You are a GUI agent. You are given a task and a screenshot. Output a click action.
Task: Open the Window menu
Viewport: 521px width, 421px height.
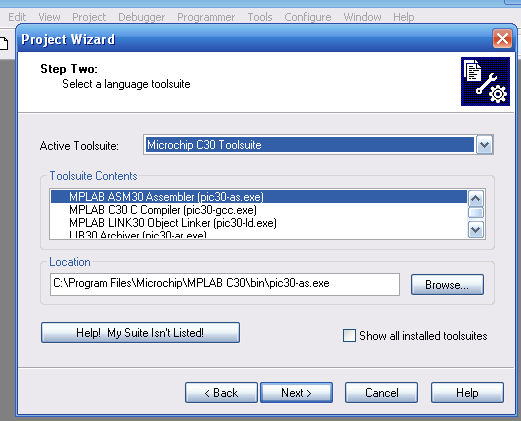point(362,17)
